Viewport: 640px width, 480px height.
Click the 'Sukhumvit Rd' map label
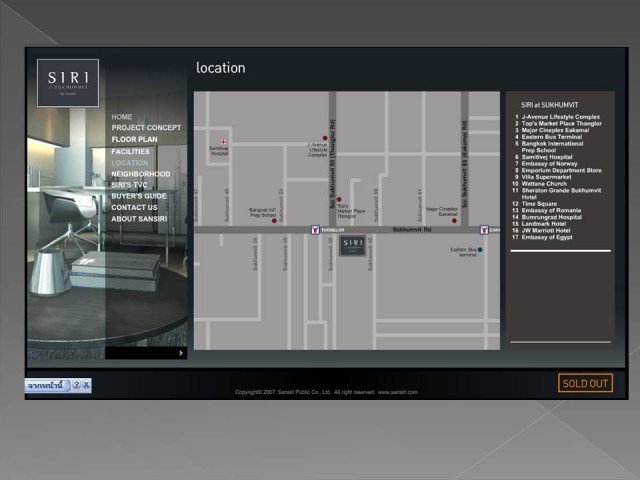click(x=411, y=230)
